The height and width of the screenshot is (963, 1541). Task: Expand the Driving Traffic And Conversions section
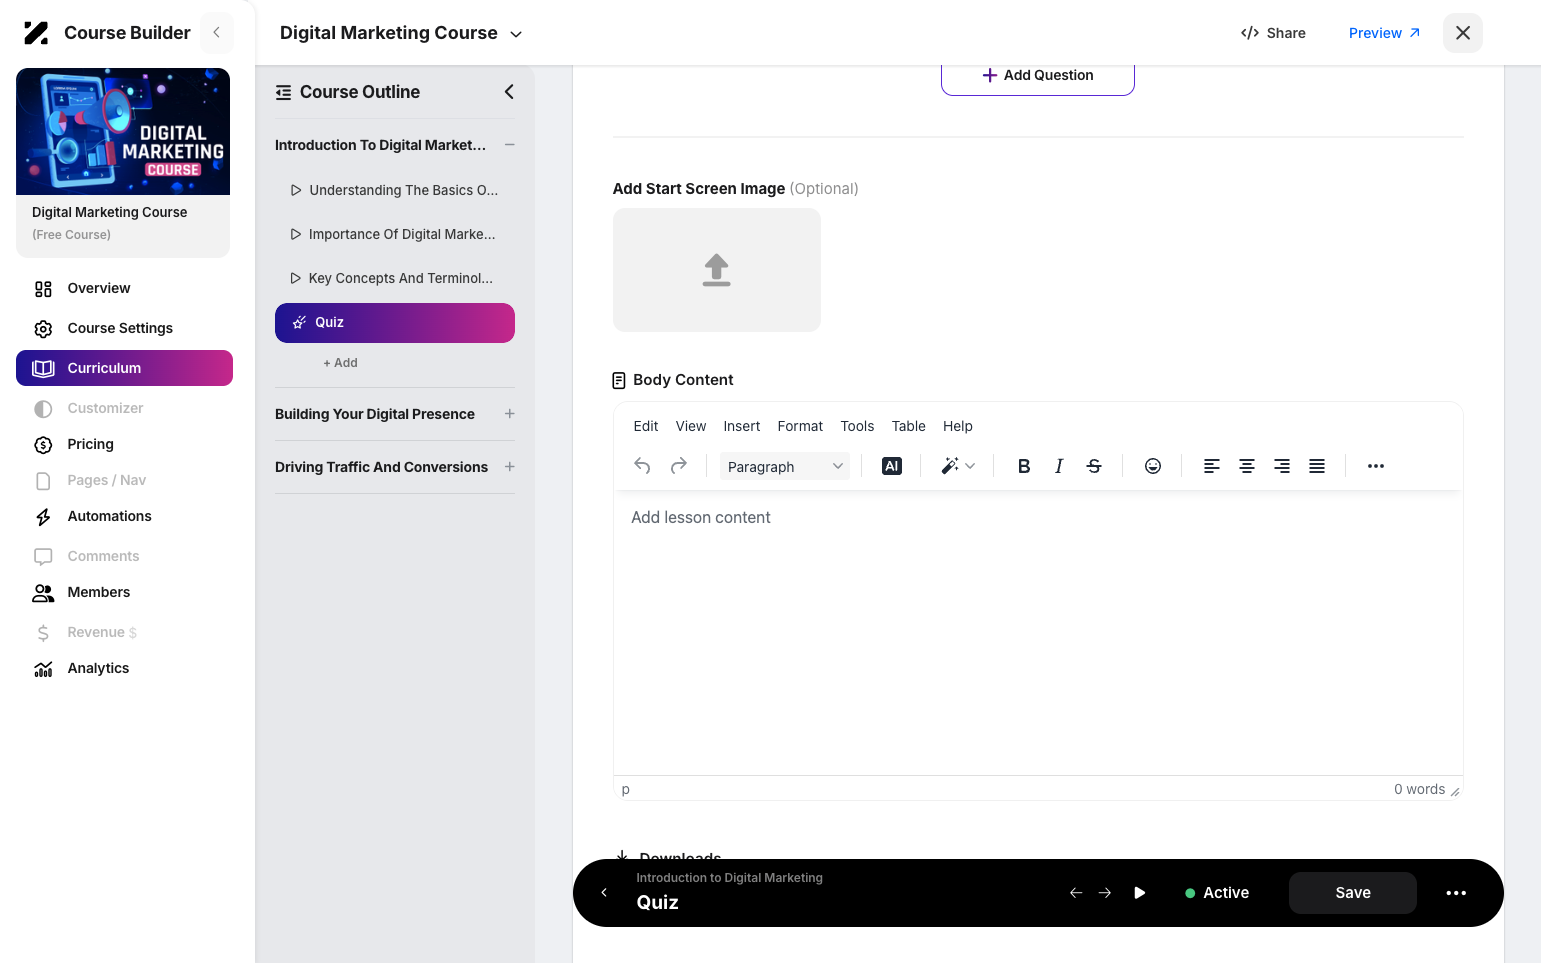tap(510, 467)
